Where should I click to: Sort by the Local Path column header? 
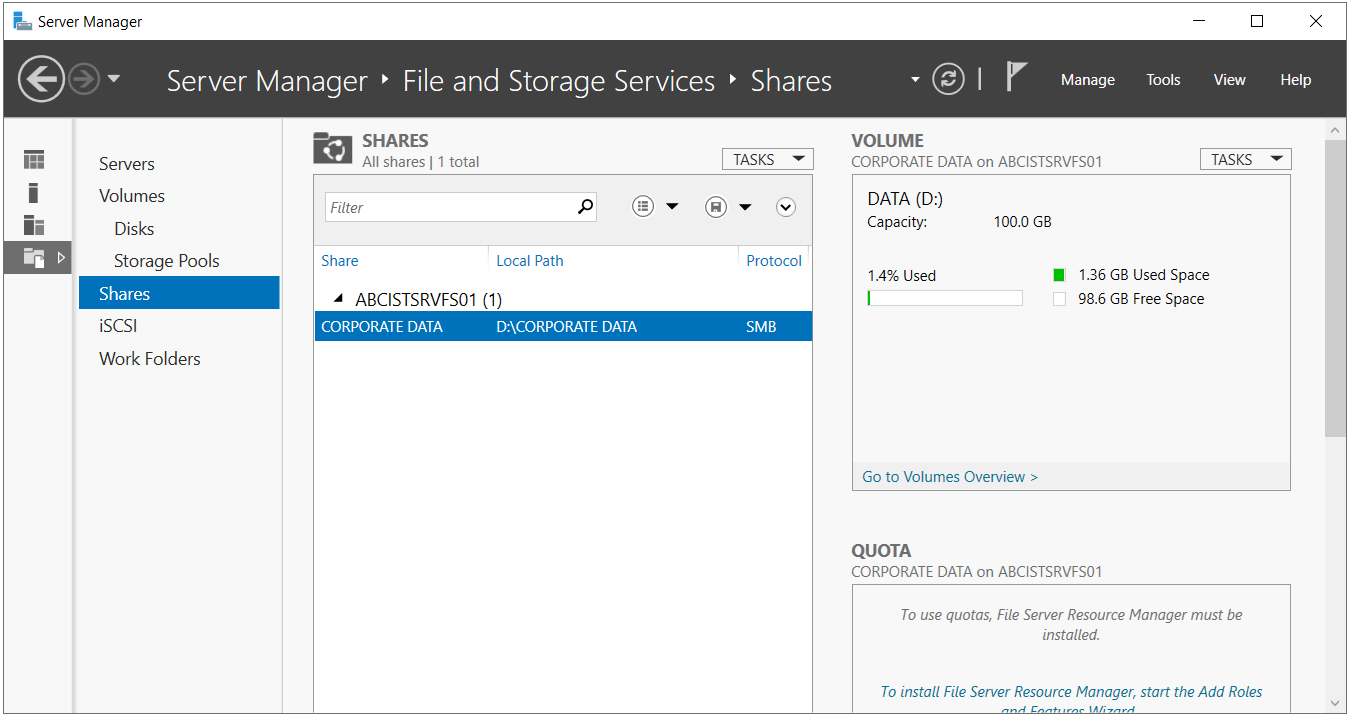(x=530, y=261)
